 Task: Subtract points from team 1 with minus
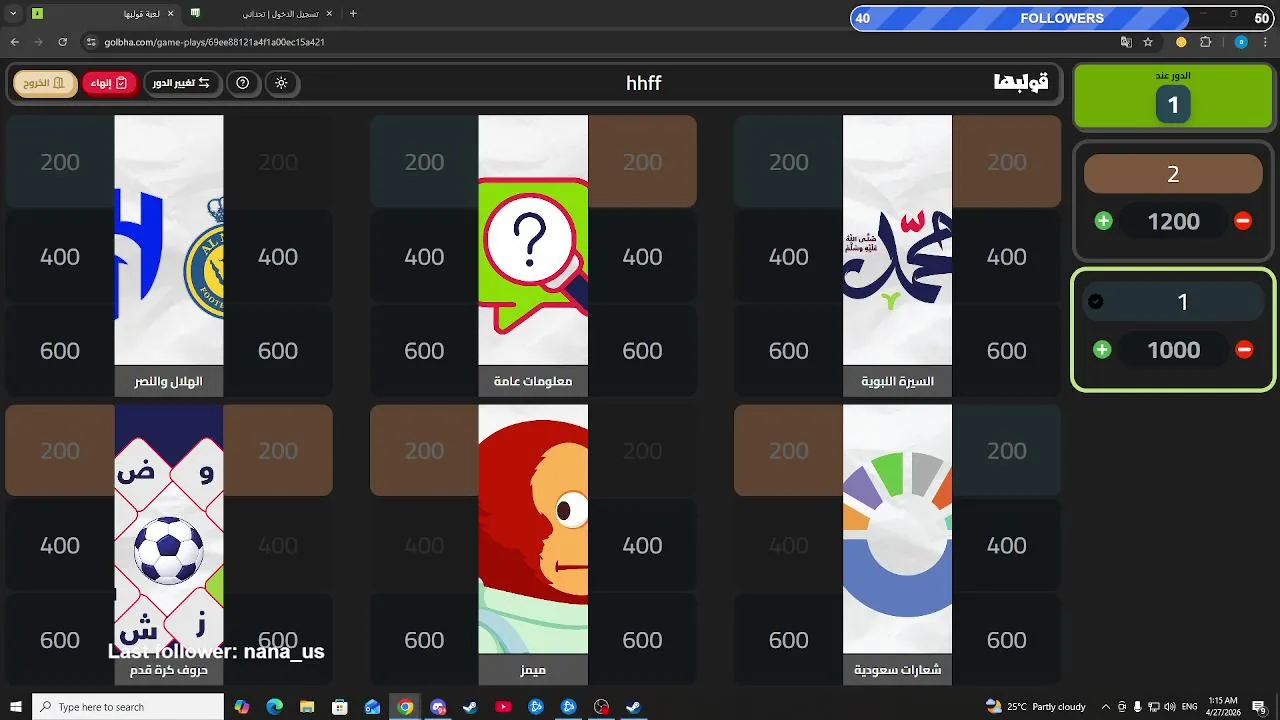click(1244, 349)
